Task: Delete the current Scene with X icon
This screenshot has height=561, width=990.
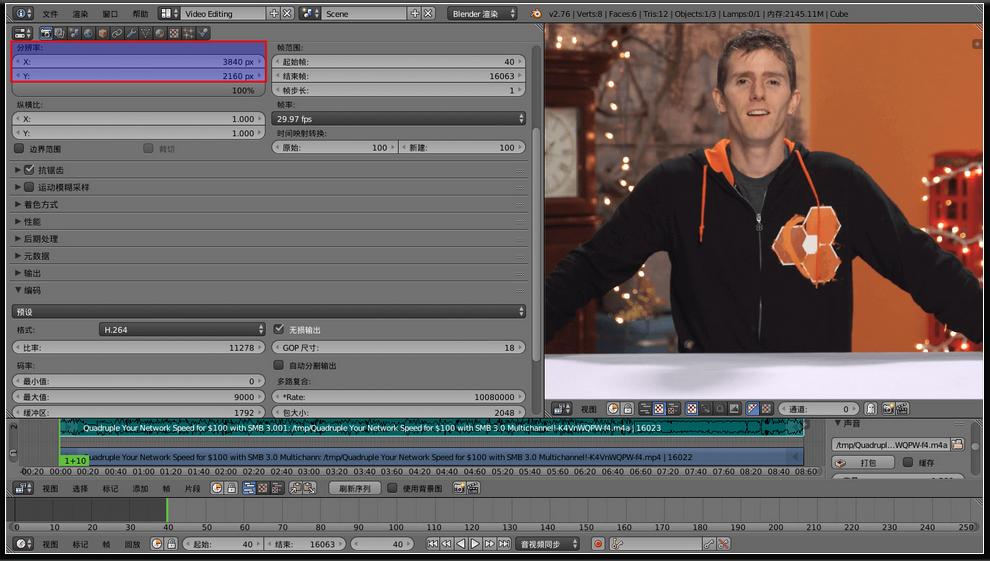Action: pyautogui.click(x=428, y=13)
